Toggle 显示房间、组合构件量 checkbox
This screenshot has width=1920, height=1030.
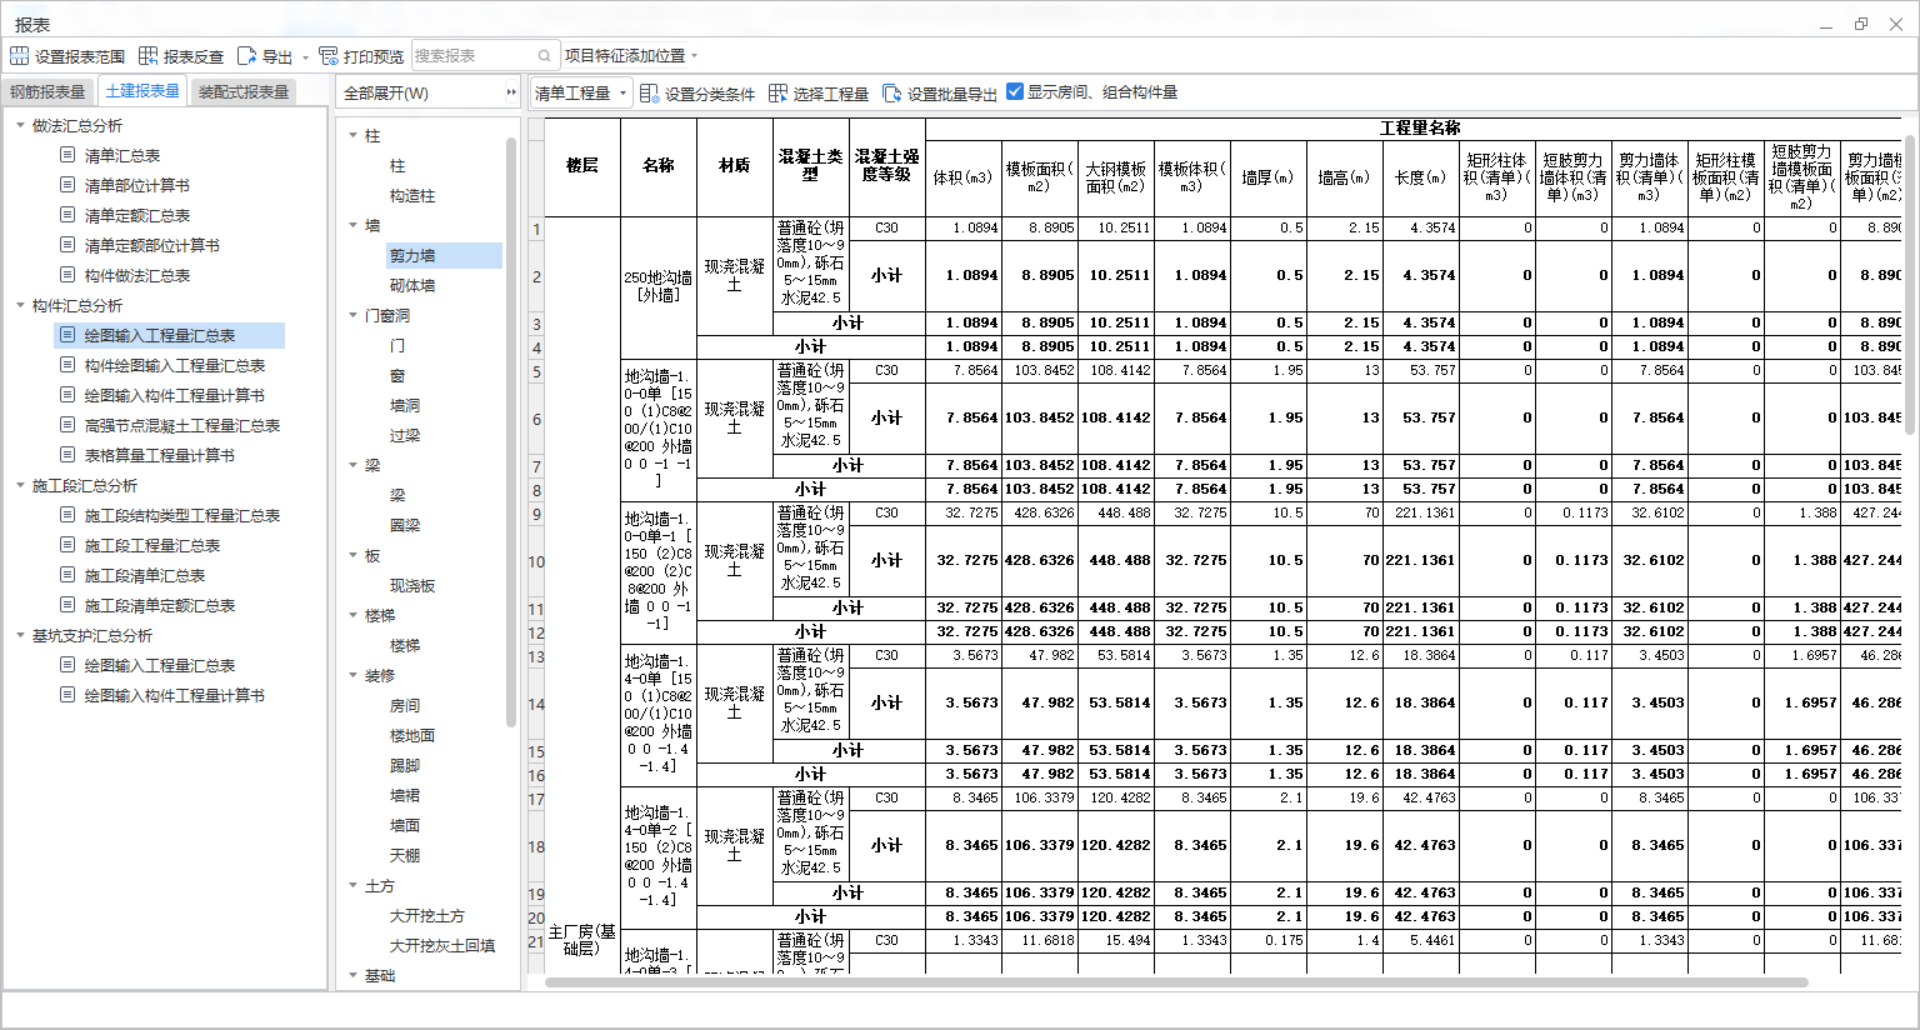[1015, 92]
